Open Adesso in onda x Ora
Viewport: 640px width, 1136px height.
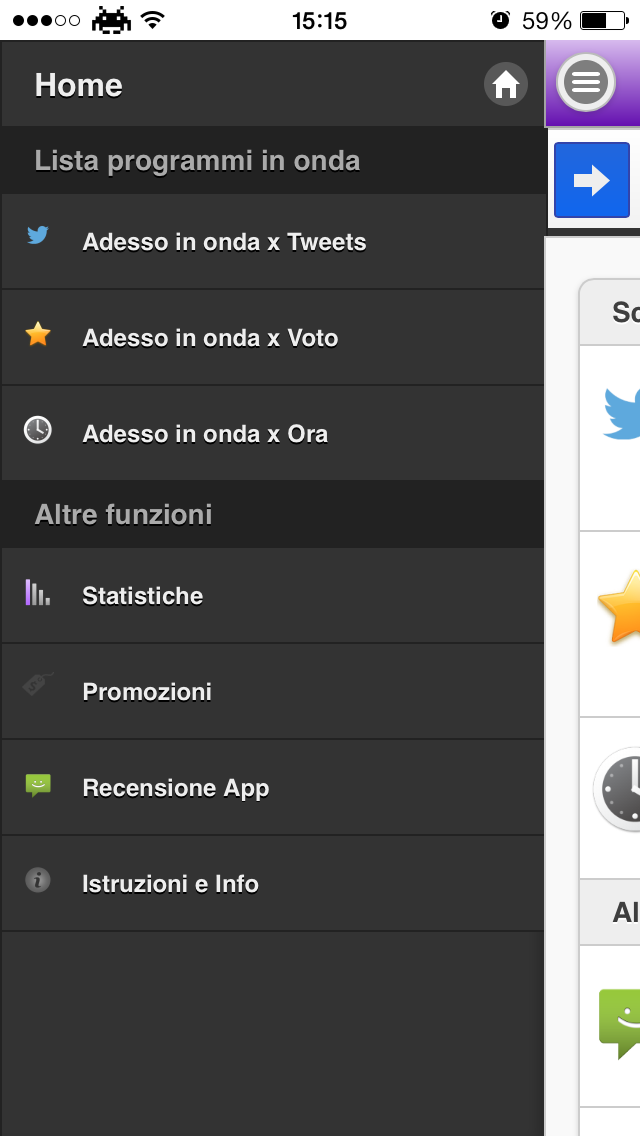click(x=205, y=434)
